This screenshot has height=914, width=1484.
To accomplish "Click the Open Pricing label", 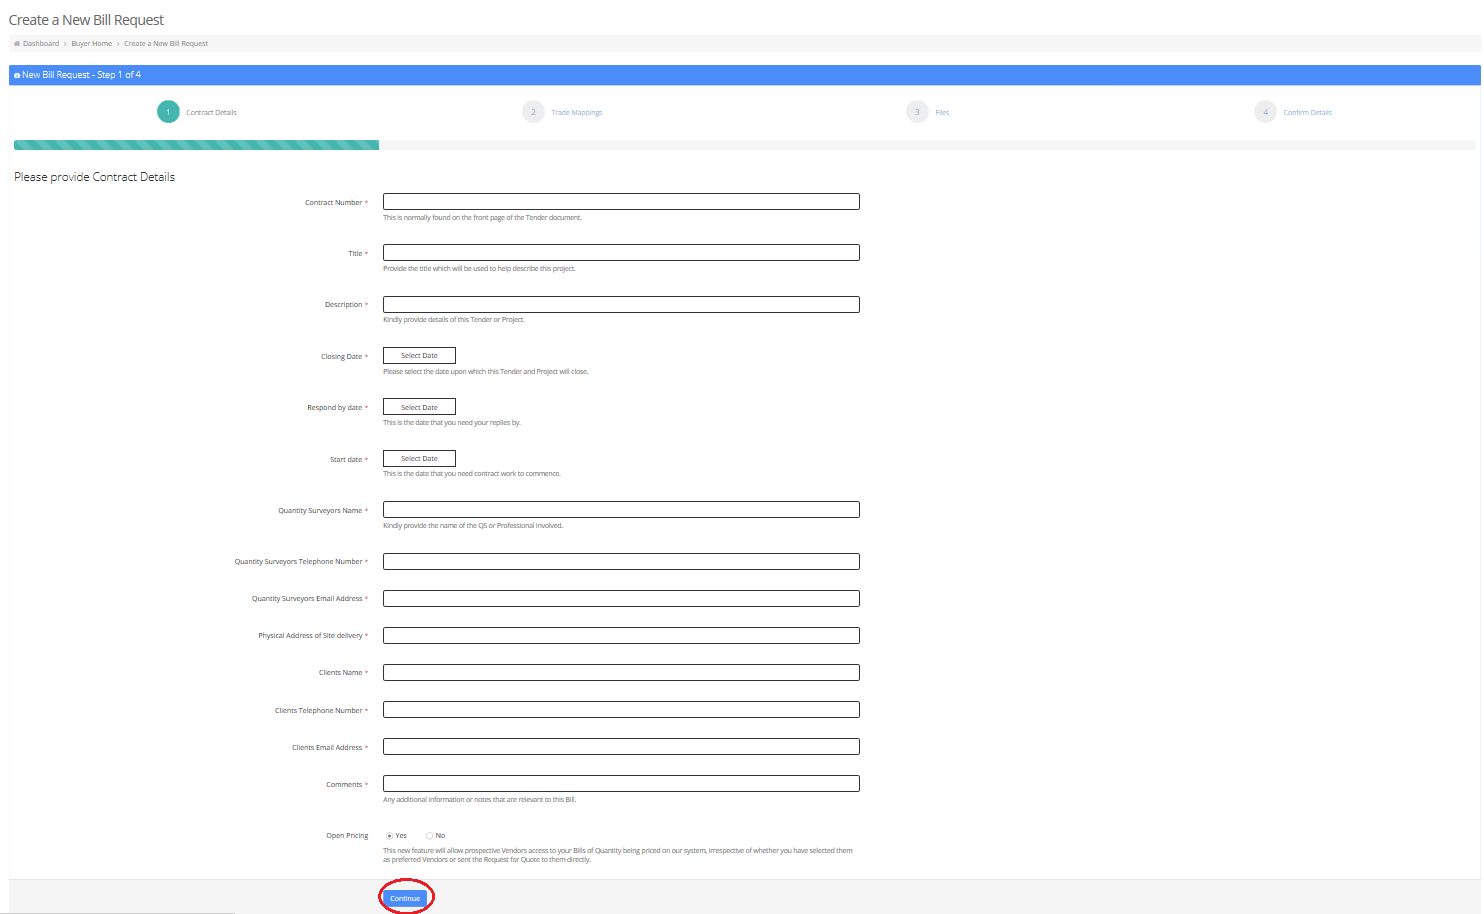I will [x=347, y=836].
